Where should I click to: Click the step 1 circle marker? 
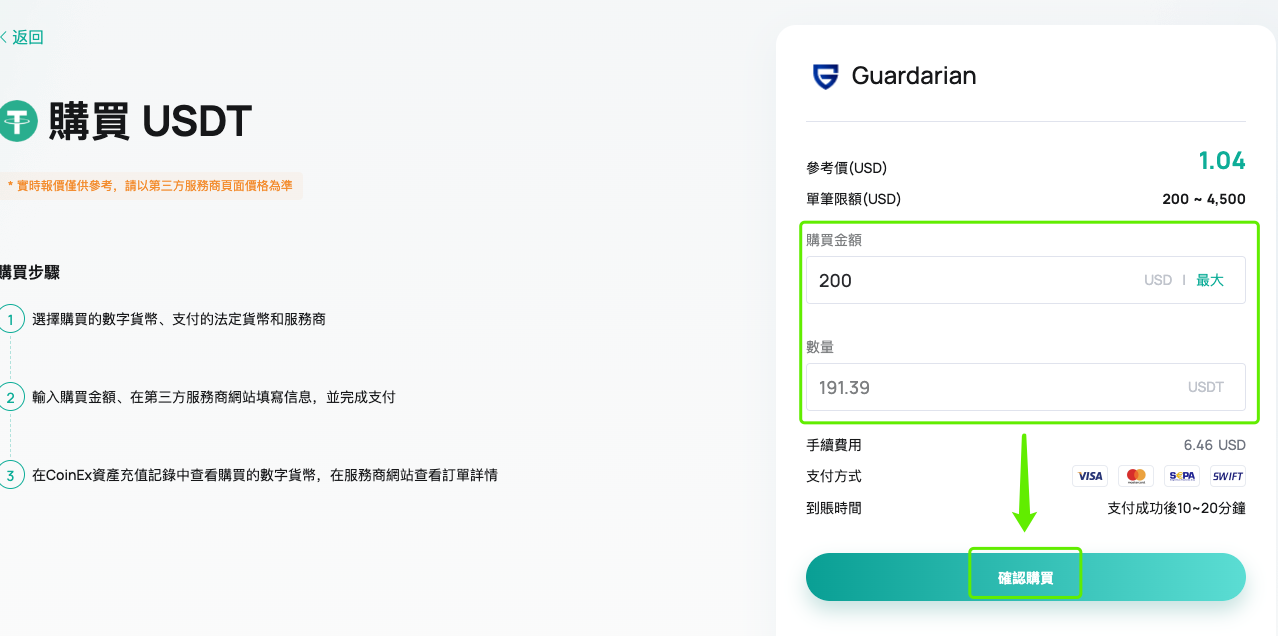[11, 319]
